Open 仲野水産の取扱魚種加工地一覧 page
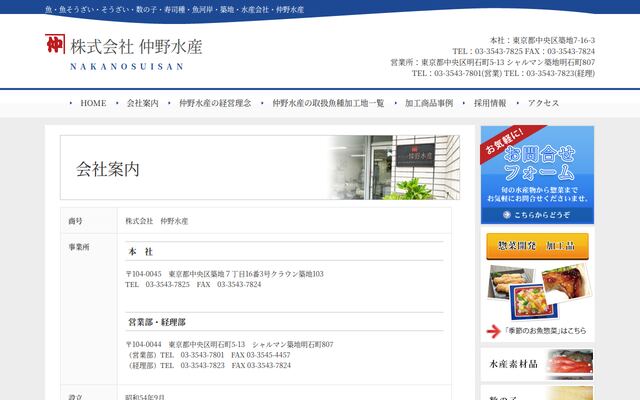The height and width of the screenshot is (400, 640). click(x=328, y=103)
